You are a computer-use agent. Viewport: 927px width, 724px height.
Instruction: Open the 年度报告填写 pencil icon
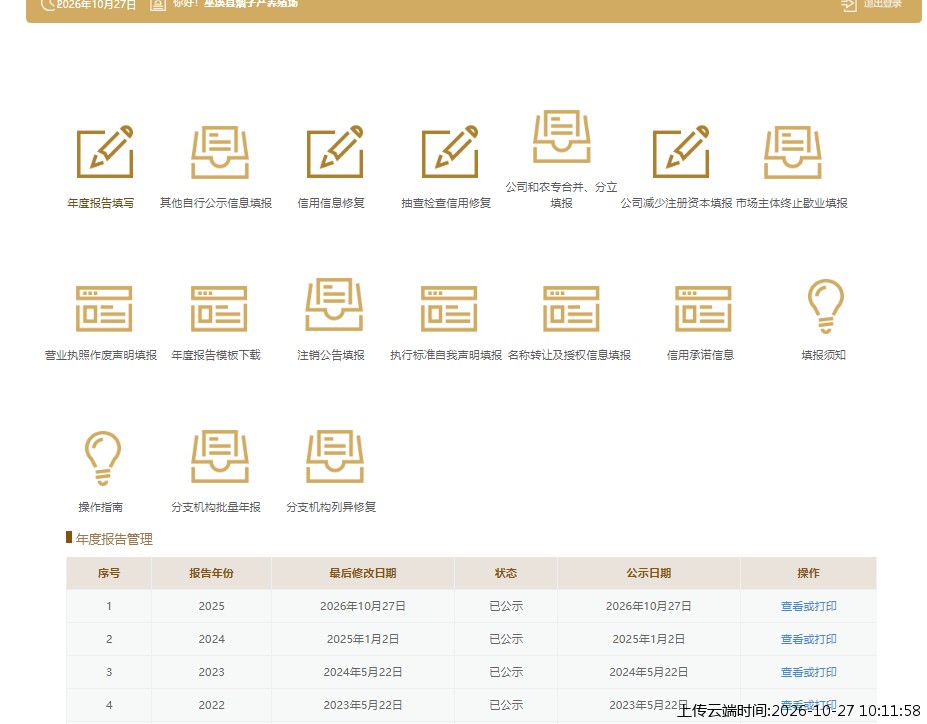105,151
